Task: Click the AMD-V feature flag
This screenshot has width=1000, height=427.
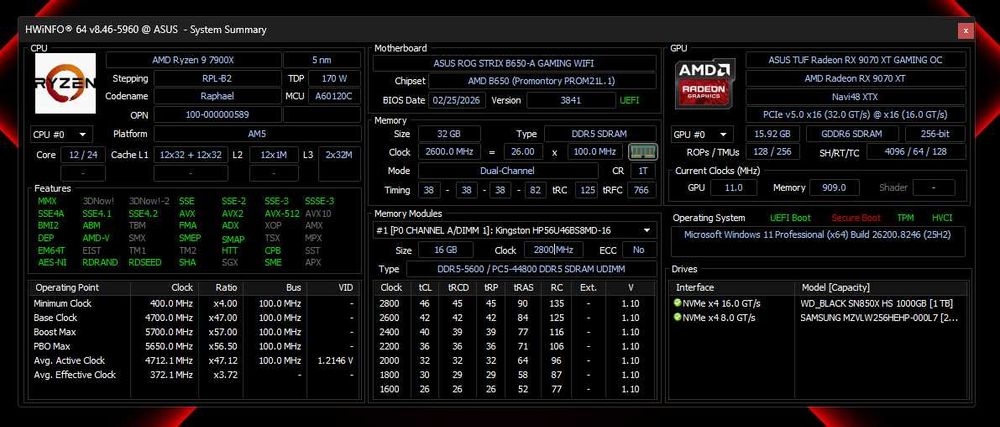Action: pyautogui.click(x=96, y=238)
